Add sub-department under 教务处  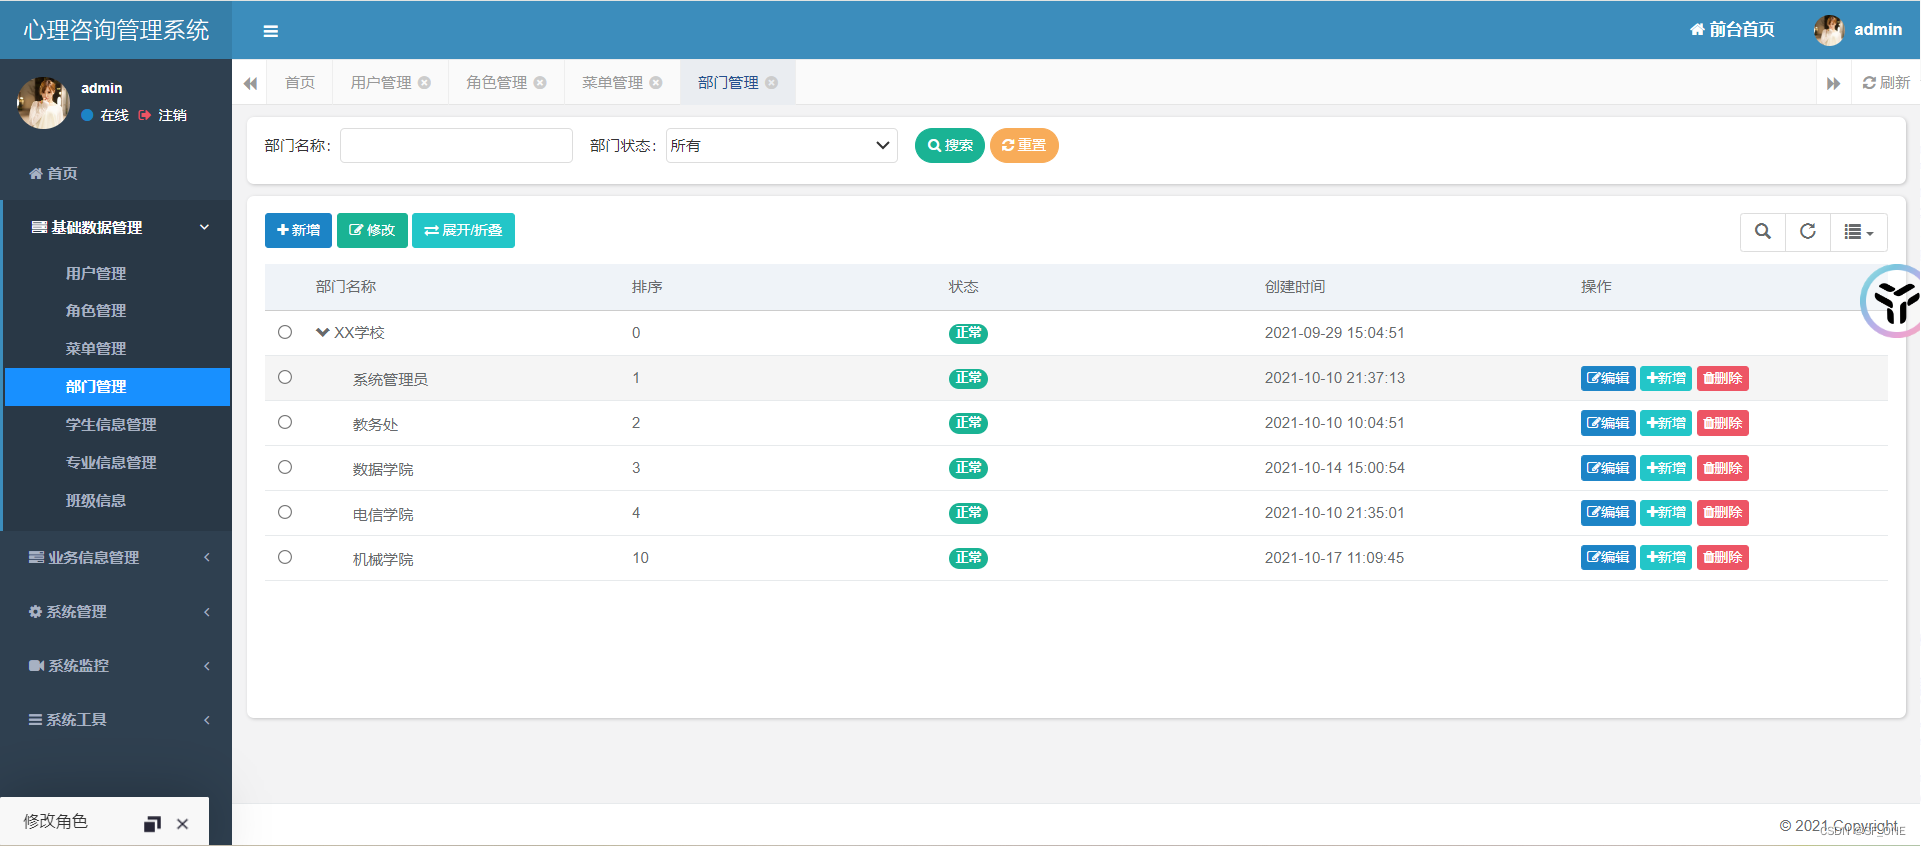1666,423
